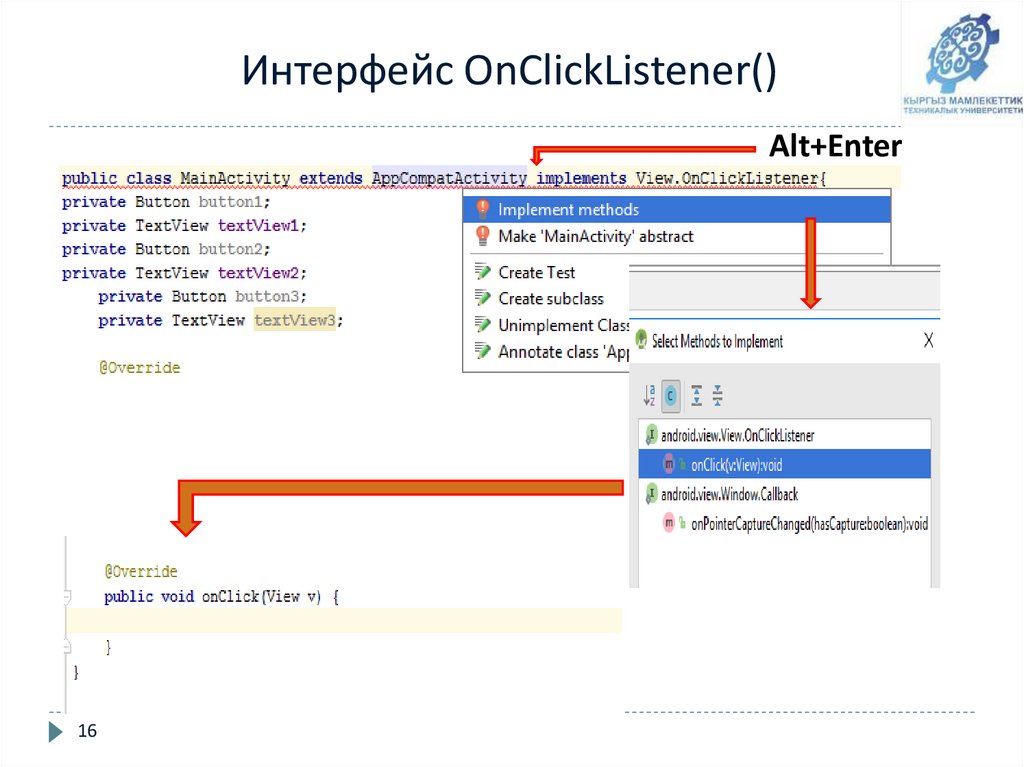Click the X to close Select Methods to Implement
1024x767 pixels.
point(929,341)
